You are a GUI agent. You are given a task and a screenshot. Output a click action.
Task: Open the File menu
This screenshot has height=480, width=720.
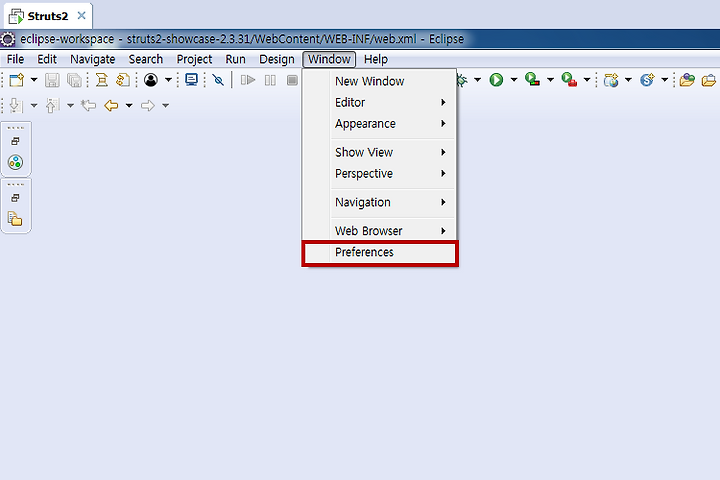point(15,59)
